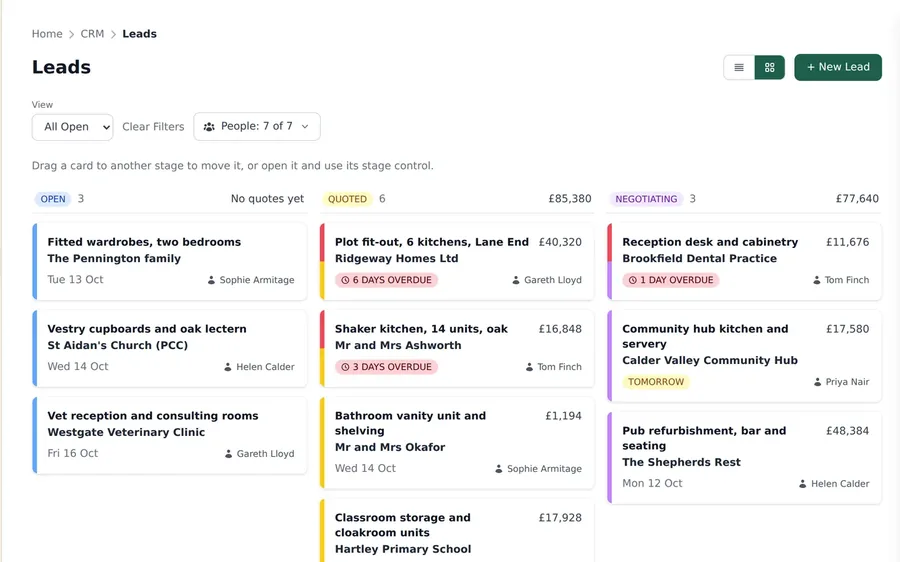This screenshot has width=900, height=562.
Task: Click the Tue 13 Oct date
Action: coord(75,280)
